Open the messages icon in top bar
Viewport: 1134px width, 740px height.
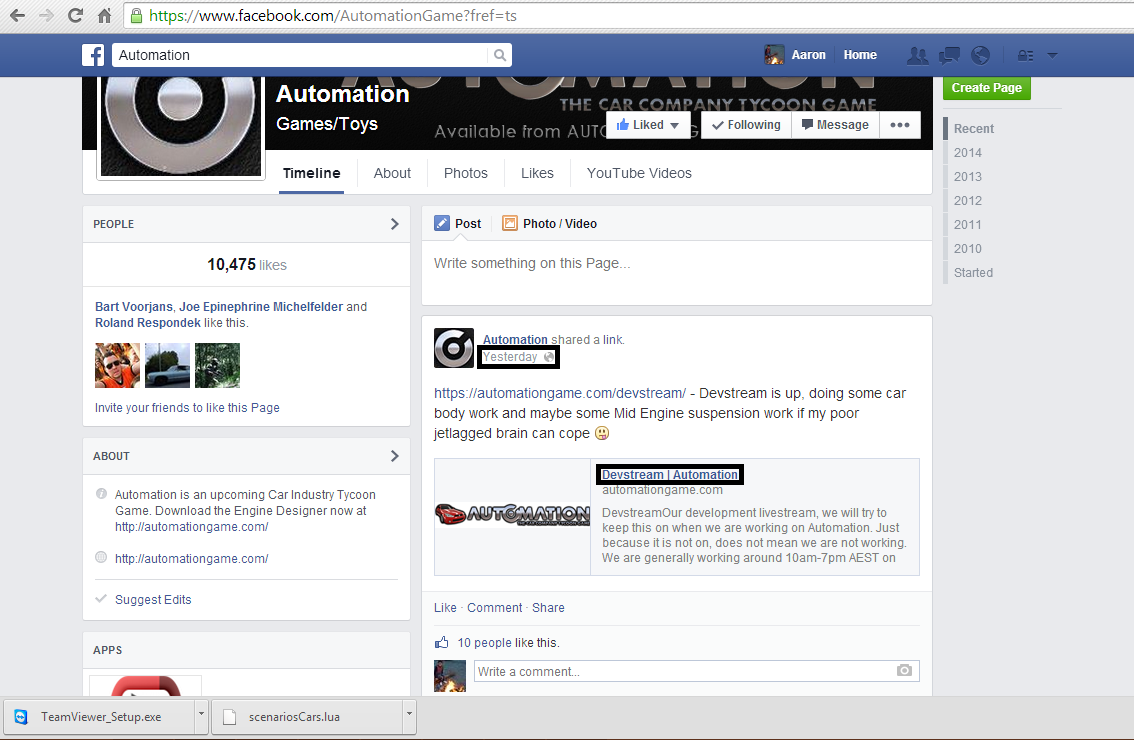click(x=949, y=56)
